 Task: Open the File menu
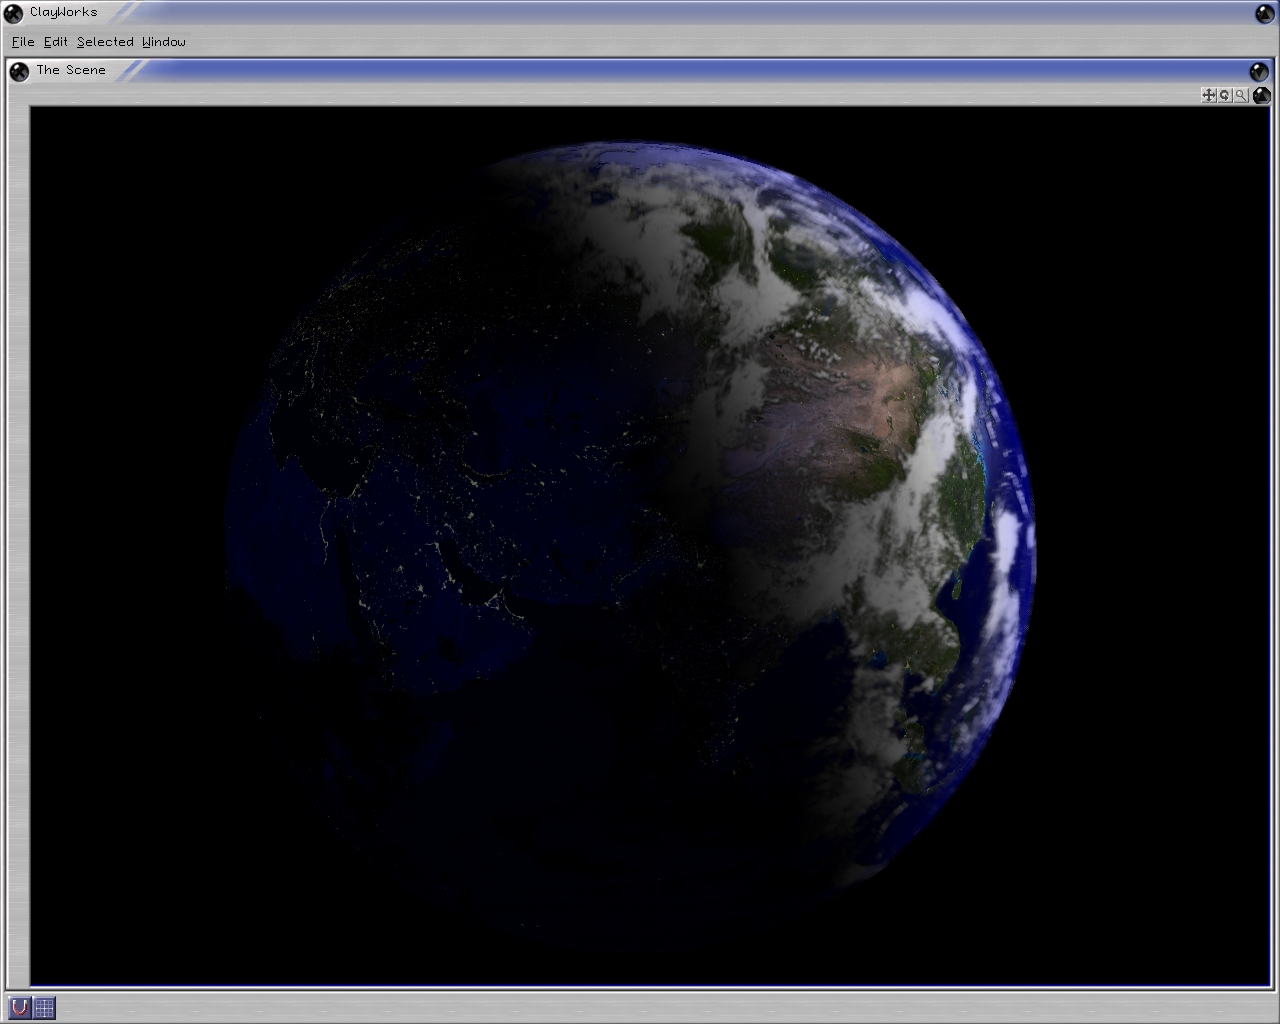click(x=23, y=42)
